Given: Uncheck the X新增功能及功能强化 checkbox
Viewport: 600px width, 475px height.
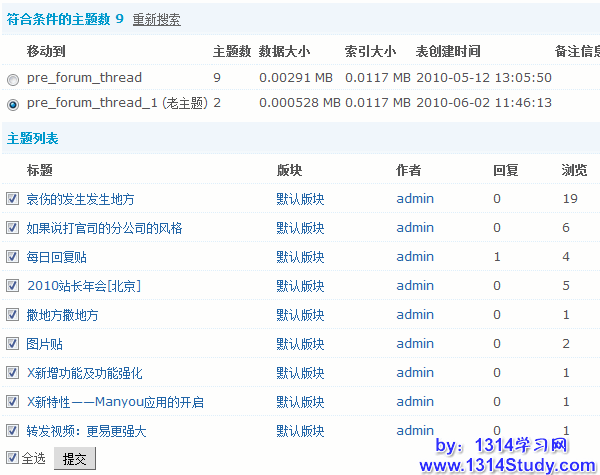Looking at the screenshot, I should tap(12, 373).
